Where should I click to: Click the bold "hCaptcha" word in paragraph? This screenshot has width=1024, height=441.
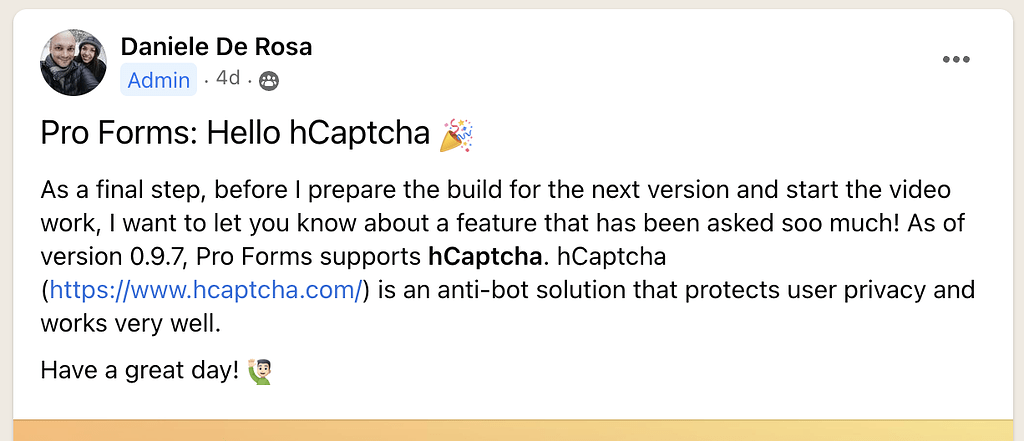(x=483, y=257)
